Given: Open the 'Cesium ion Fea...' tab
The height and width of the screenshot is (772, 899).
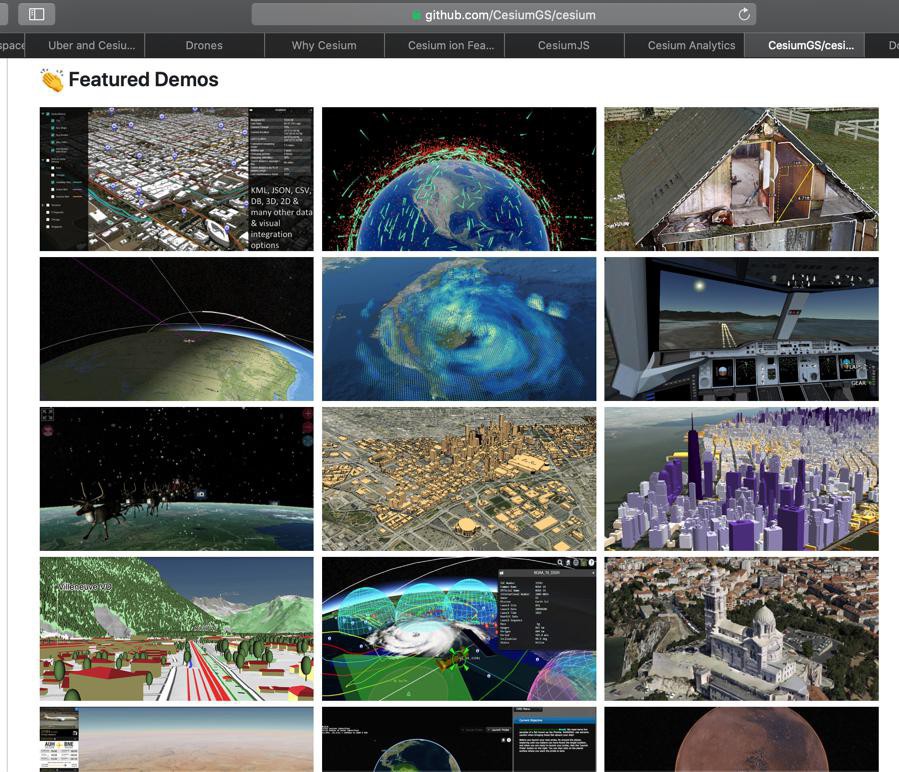Looking at the screenshot, I should click(444, 45).
